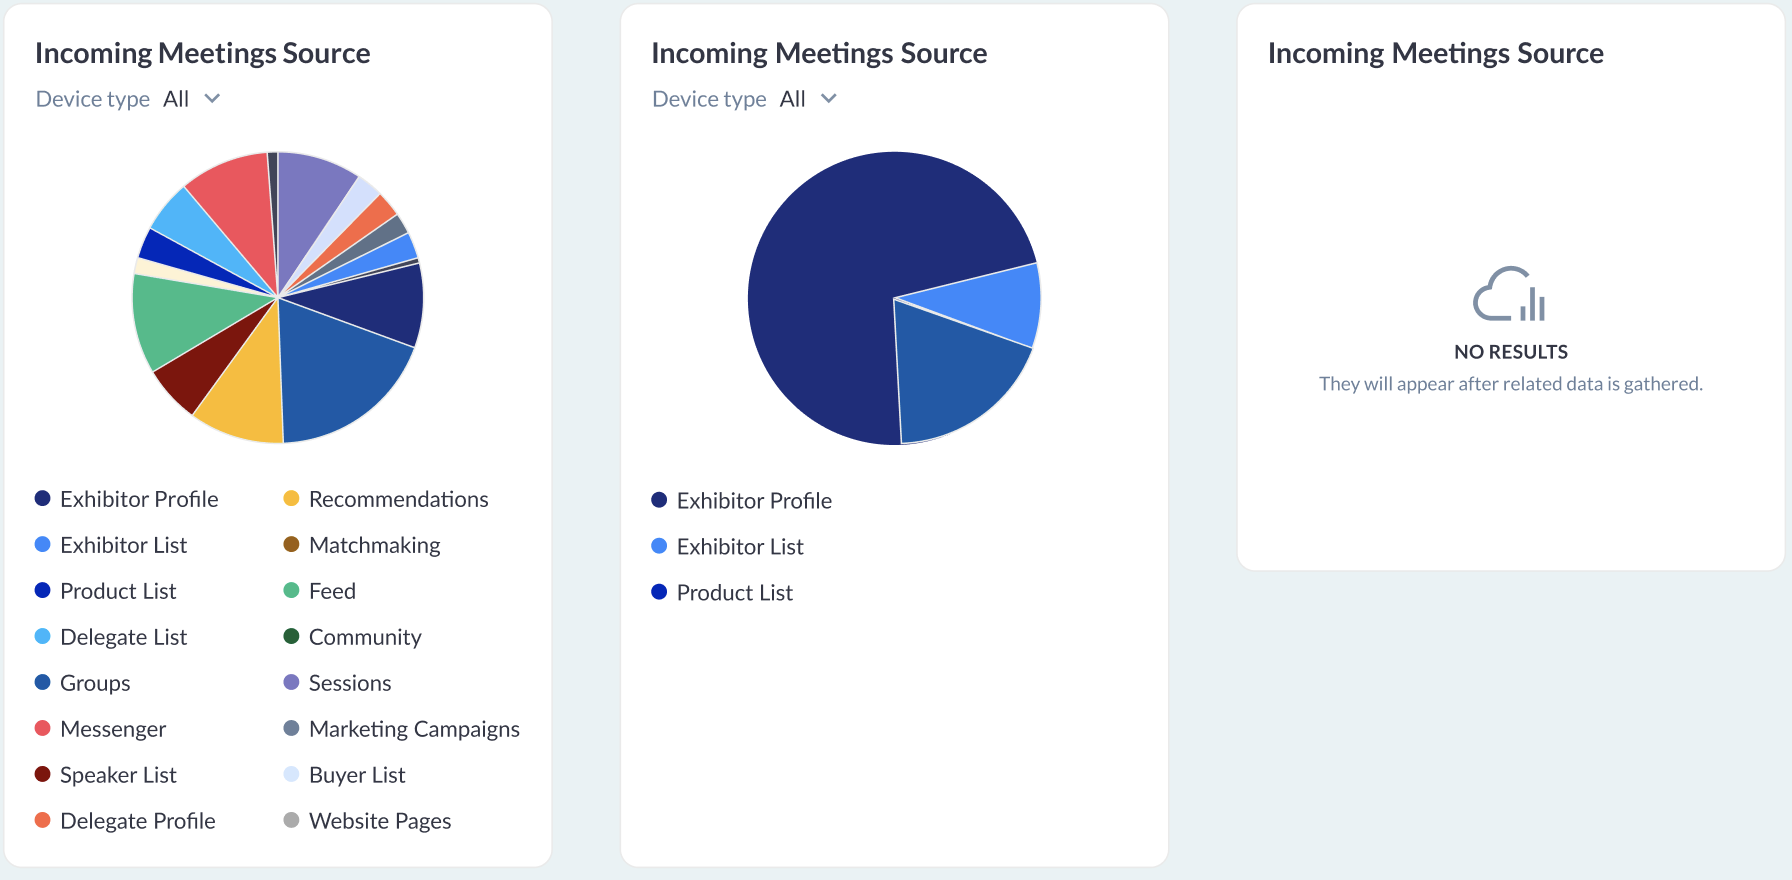The height and width of the screenshot is (880, 1792).
Task: Click the Community legend dot
Action: (x=292, y=636)
